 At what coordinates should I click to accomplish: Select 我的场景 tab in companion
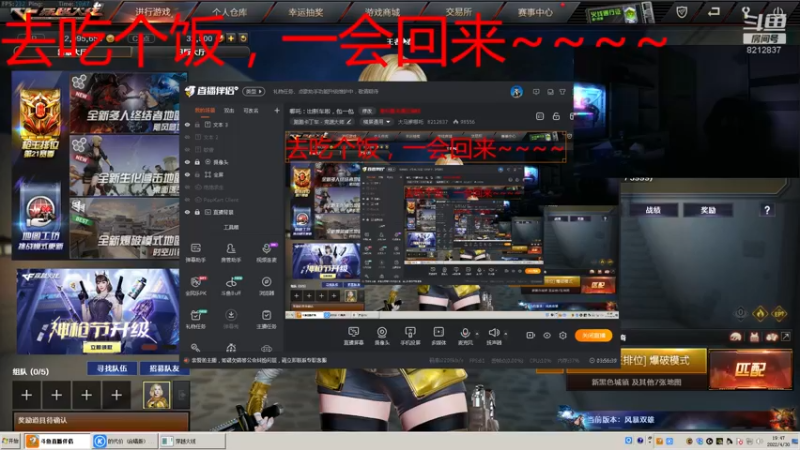205,110
